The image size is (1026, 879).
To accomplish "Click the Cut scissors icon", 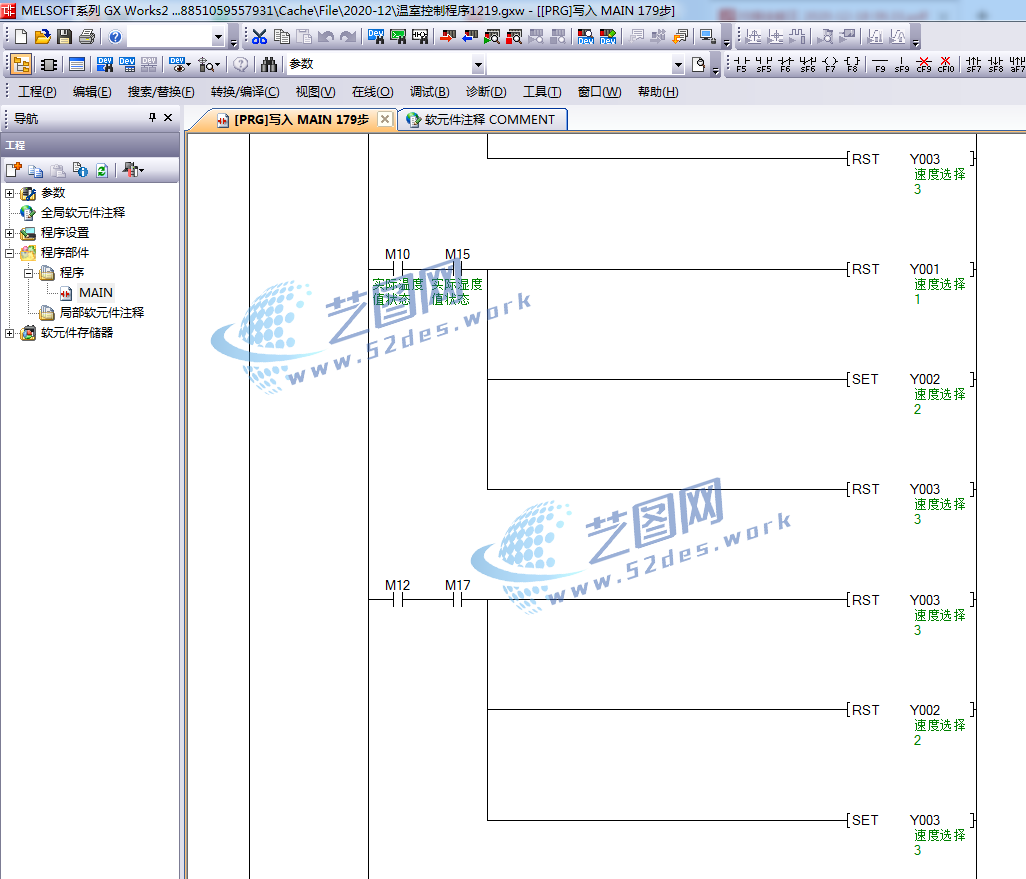I will 260,37.
